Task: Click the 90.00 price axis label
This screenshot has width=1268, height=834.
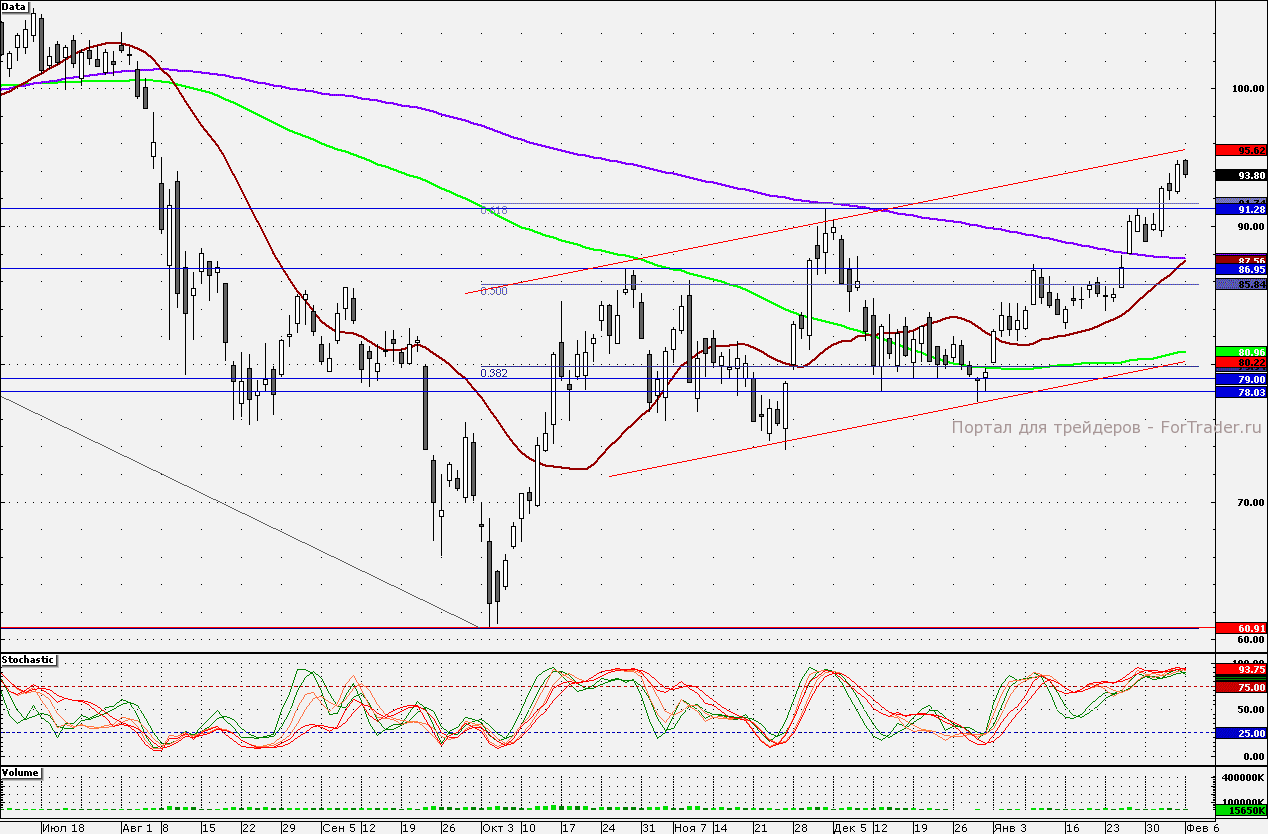Action: [x=1252, y=227]
